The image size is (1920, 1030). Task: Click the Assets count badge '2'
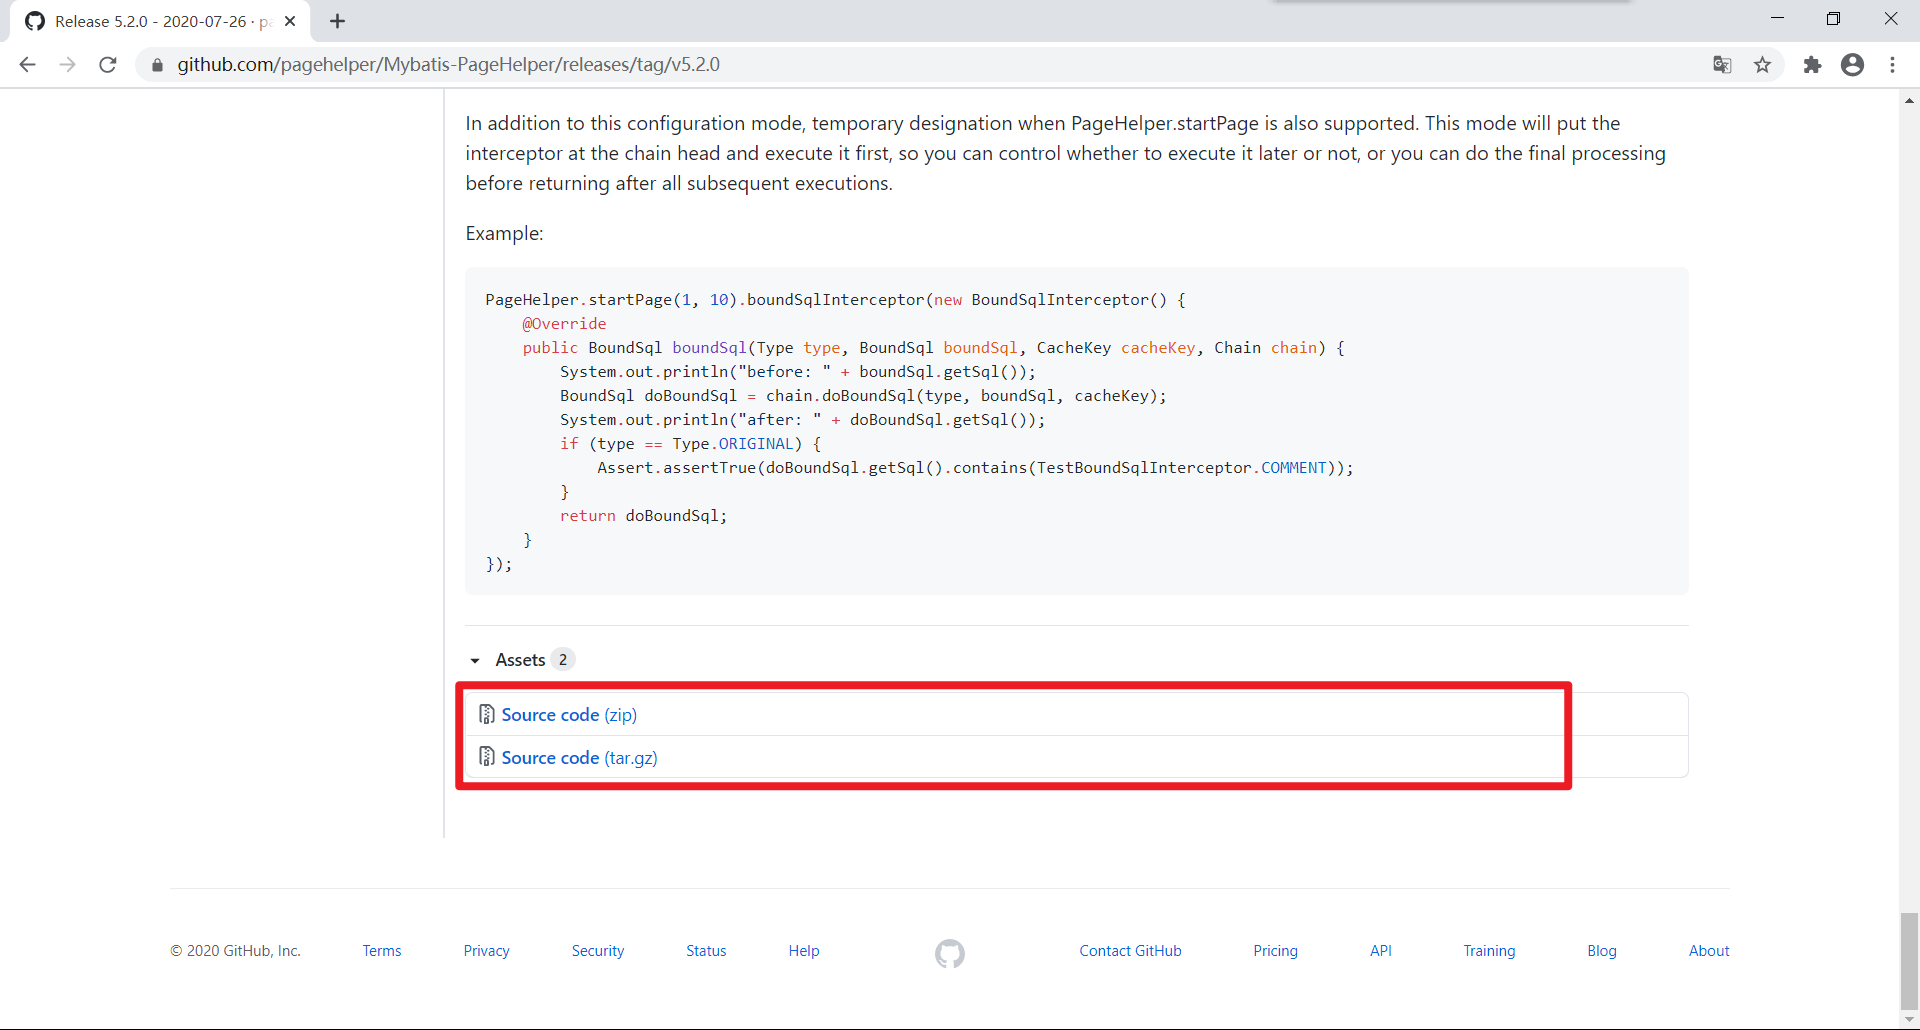tap(563, 660)
